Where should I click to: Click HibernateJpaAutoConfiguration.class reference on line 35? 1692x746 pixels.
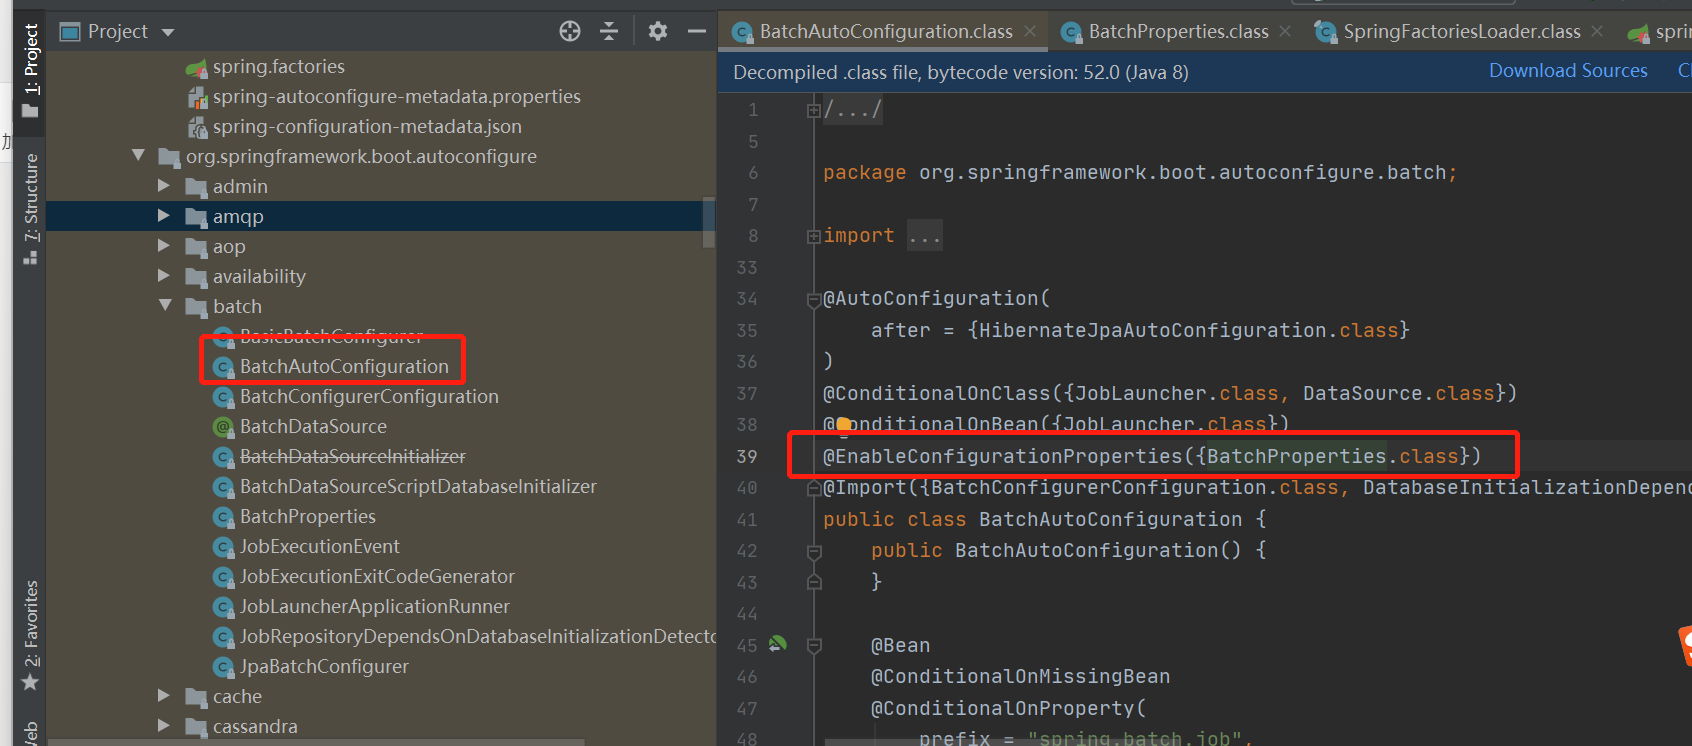point(1188,330)
